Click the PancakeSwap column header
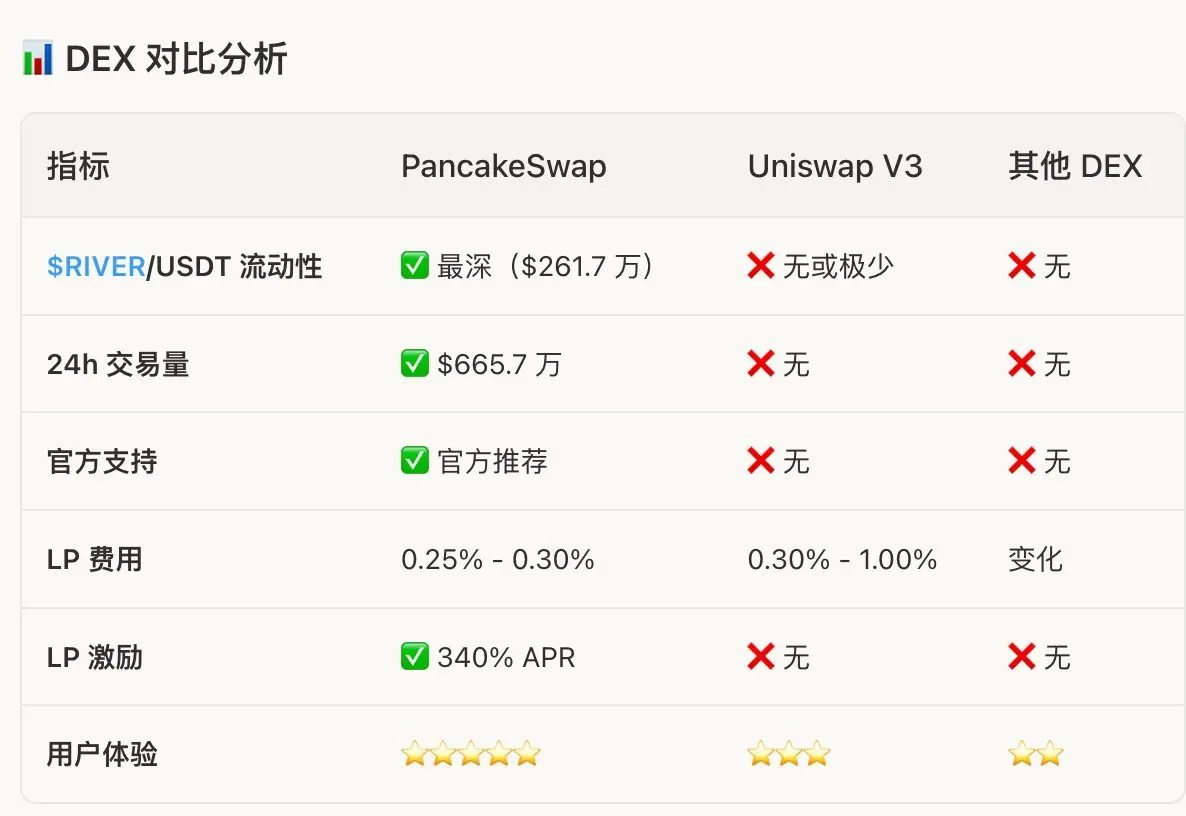 pyautogui.click(x=504, y=166)
